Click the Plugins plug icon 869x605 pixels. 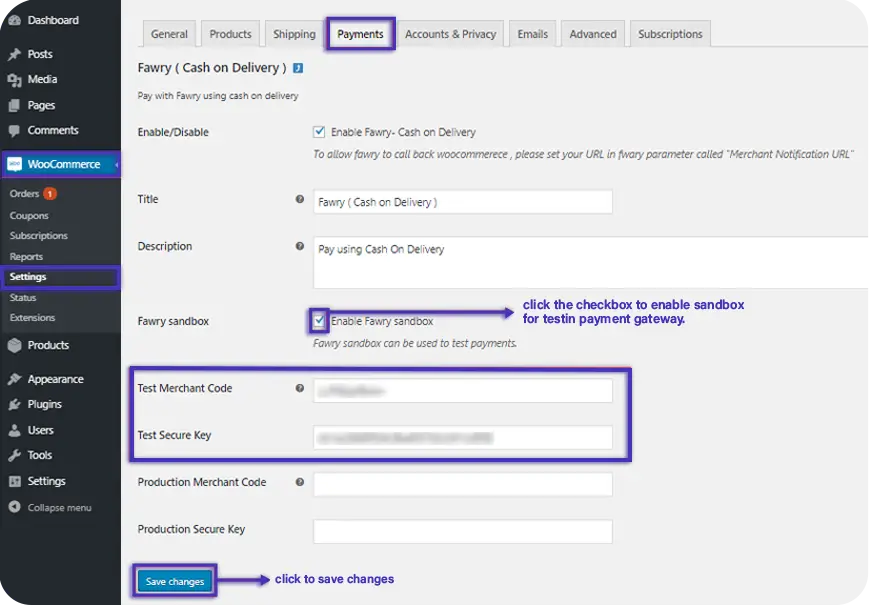click(x=15, y=404)
